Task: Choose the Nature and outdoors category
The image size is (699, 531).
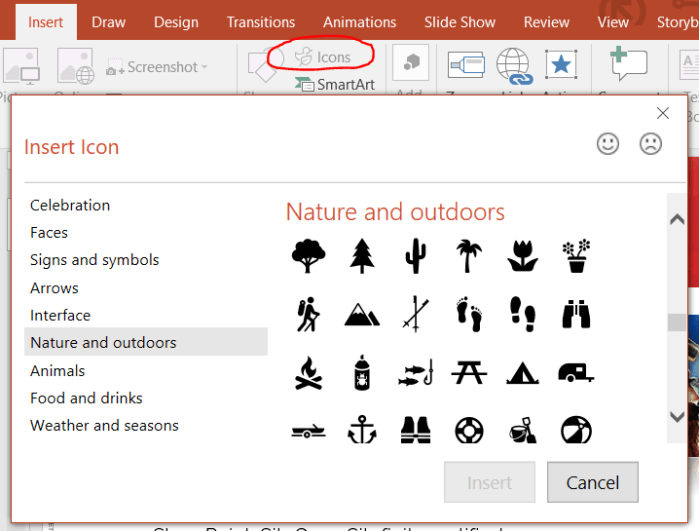Action: 146,342
